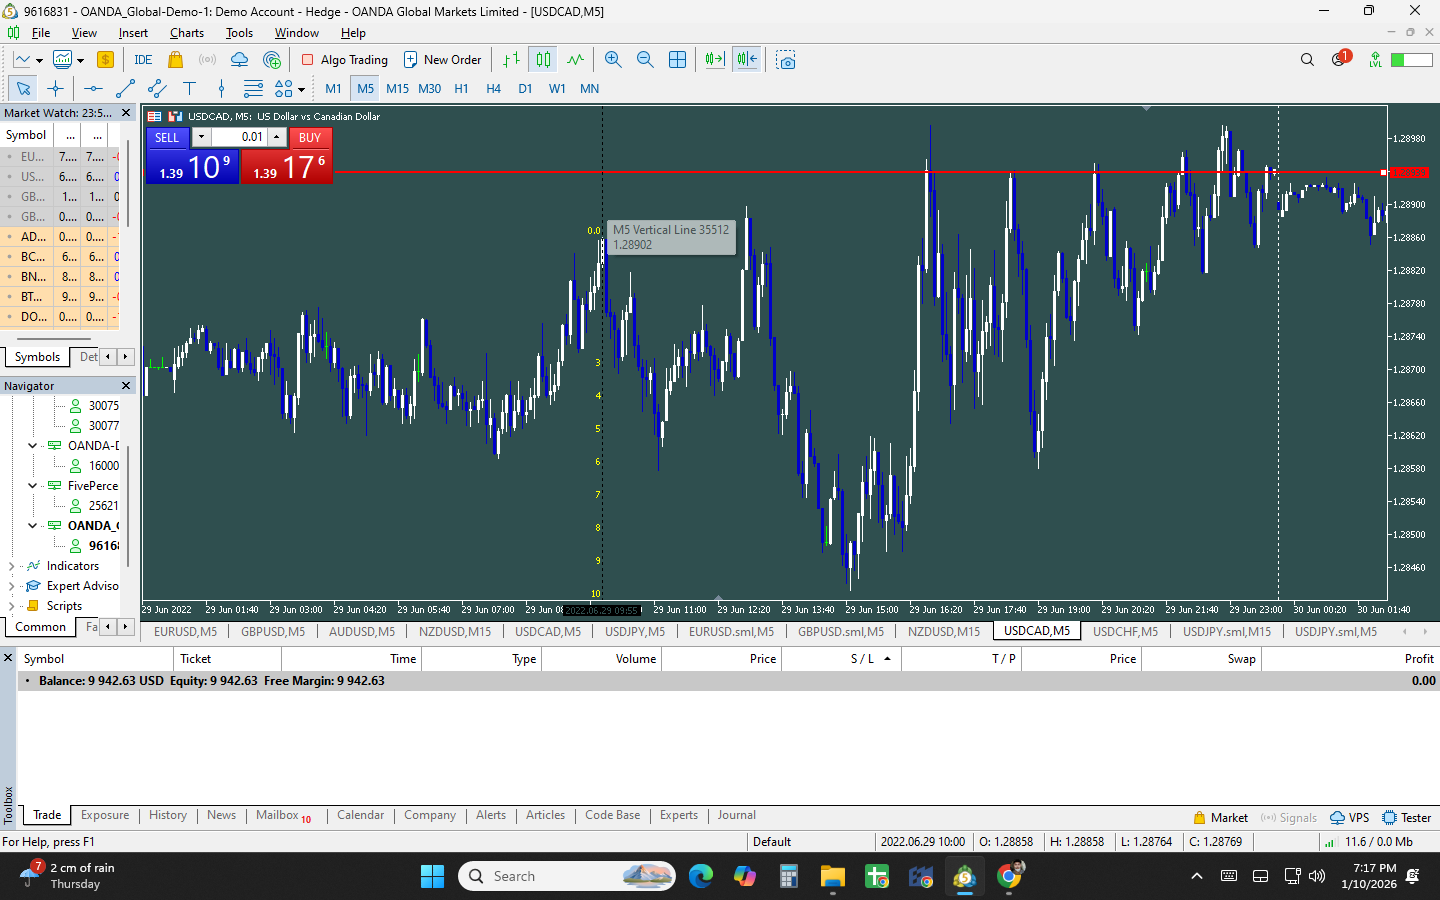Click the one-click trading volume field
The image size is (1440, 900).
(x=240, y=137)
